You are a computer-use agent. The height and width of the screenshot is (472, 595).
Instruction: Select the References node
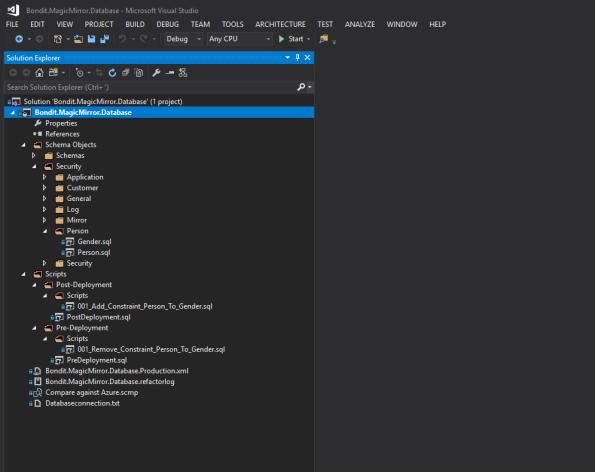62,134
